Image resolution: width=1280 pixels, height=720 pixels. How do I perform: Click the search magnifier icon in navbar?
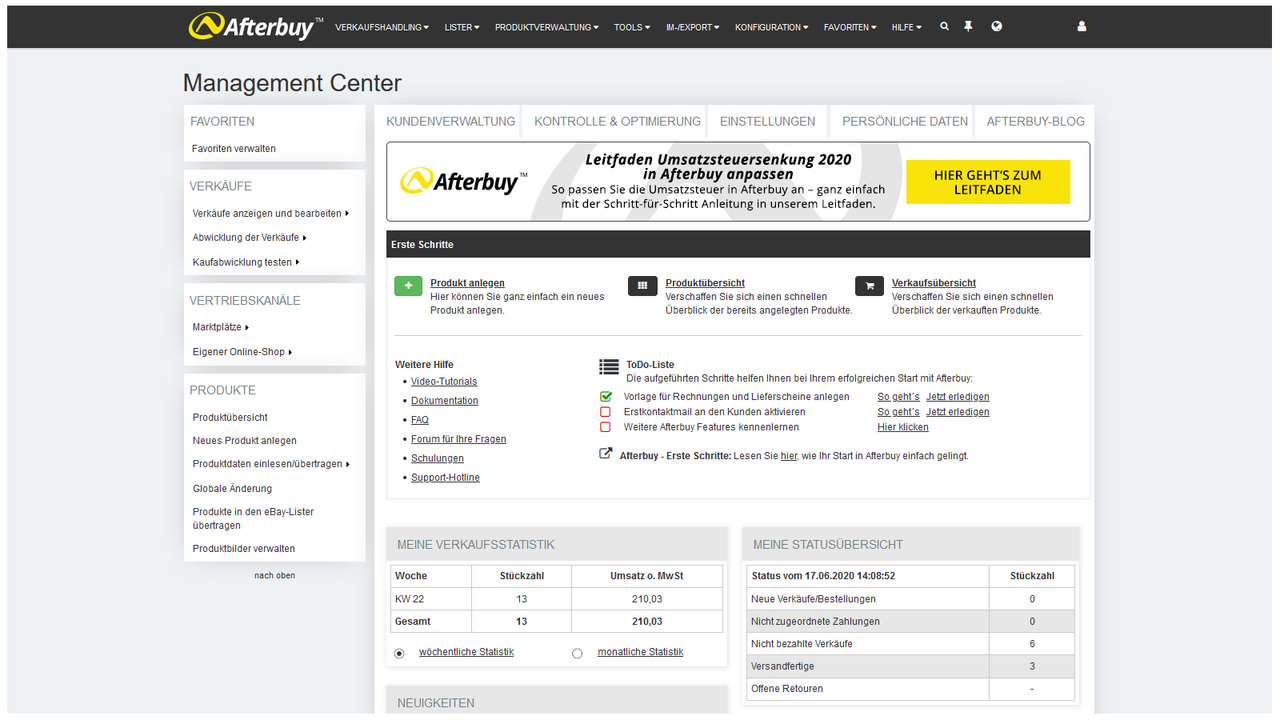point(944,27)
